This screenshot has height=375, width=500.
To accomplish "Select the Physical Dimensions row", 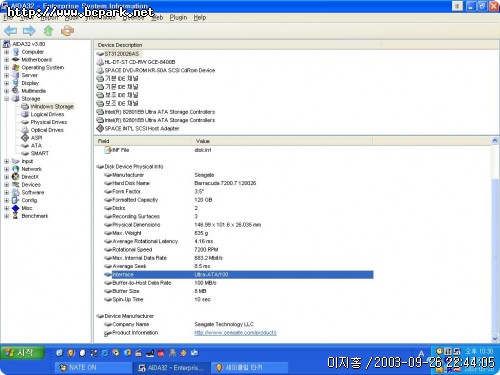I will [238, 225].
